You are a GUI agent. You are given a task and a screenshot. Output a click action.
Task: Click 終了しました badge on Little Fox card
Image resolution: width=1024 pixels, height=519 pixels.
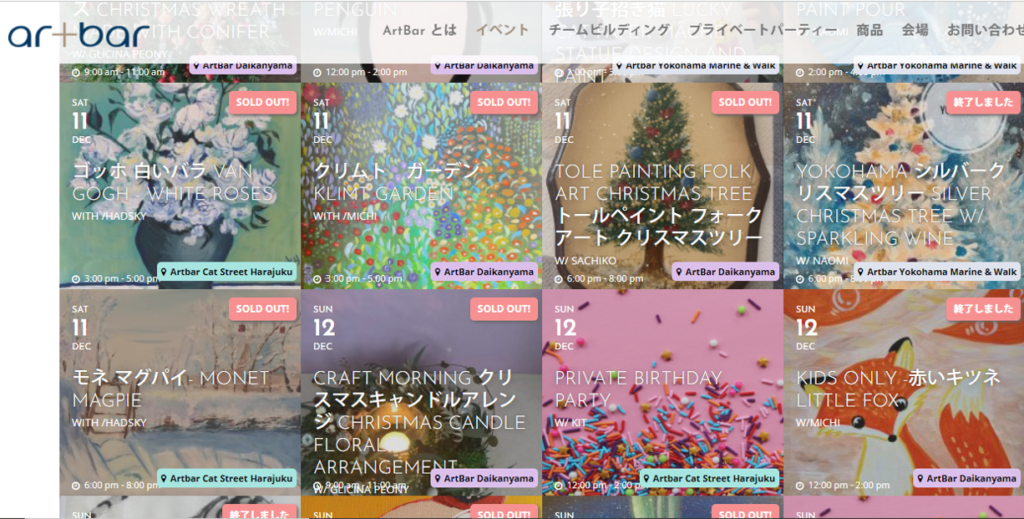click(x=983, y=309)
